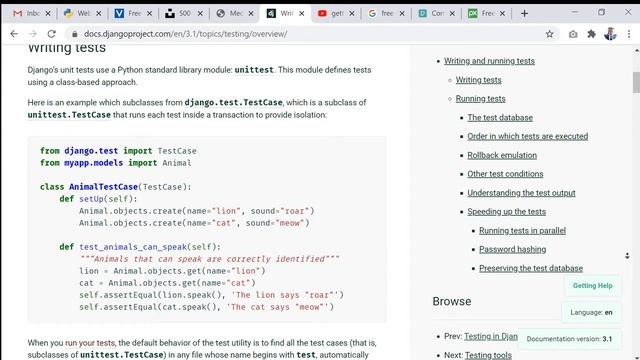Viewport: 640px width, 360px height.
Task: Go back with the browser back arrow
Action: point(14,34)
